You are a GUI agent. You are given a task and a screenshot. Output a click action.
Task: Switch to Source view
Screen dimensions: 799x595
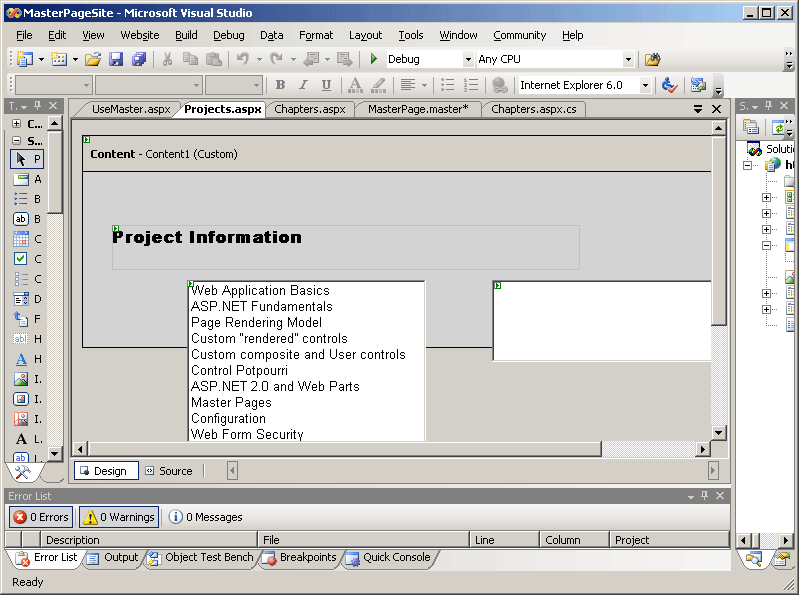(169, 471)
